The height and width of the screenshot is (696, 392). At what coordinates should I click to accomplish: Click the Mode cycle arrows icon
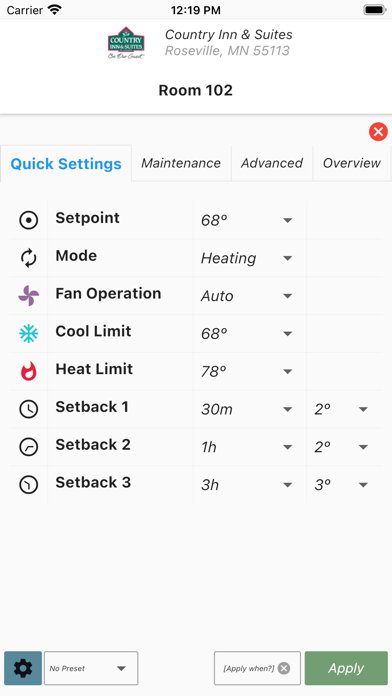click(x=29, y=258)
